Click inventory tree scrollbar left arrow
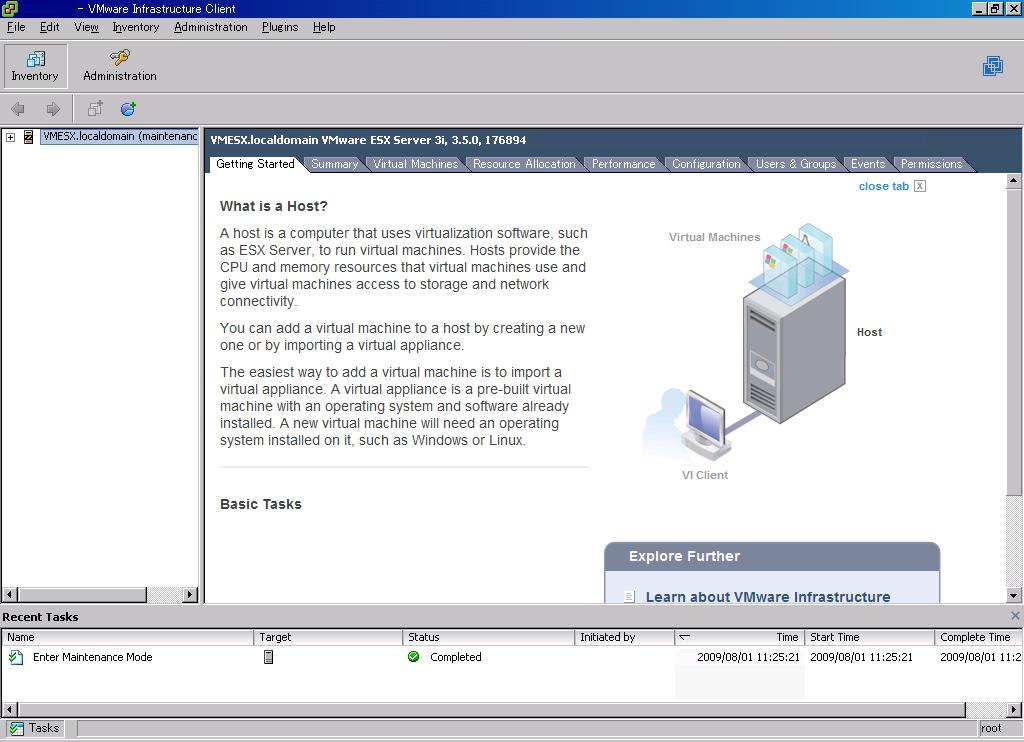This screenshot has height=742, width=1024. click(x=9, y=594)
